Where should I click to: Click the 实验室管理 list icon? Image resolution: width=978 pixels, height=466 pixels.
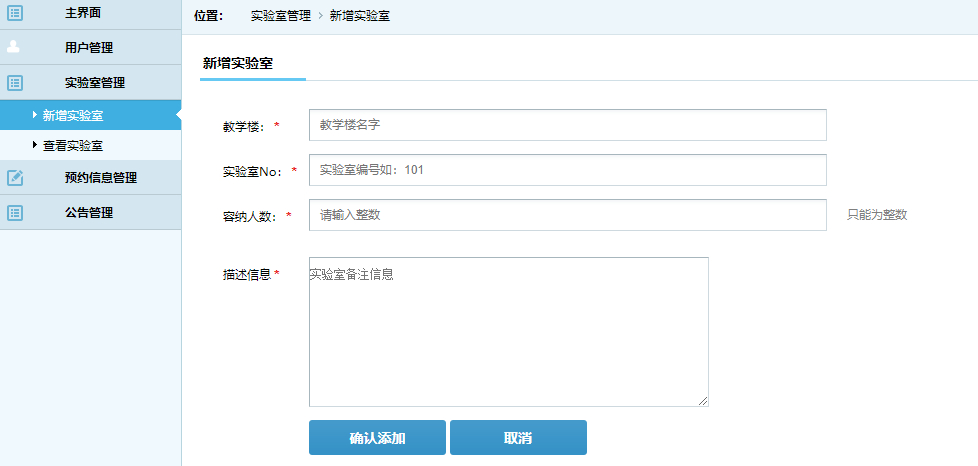(15, 82)
